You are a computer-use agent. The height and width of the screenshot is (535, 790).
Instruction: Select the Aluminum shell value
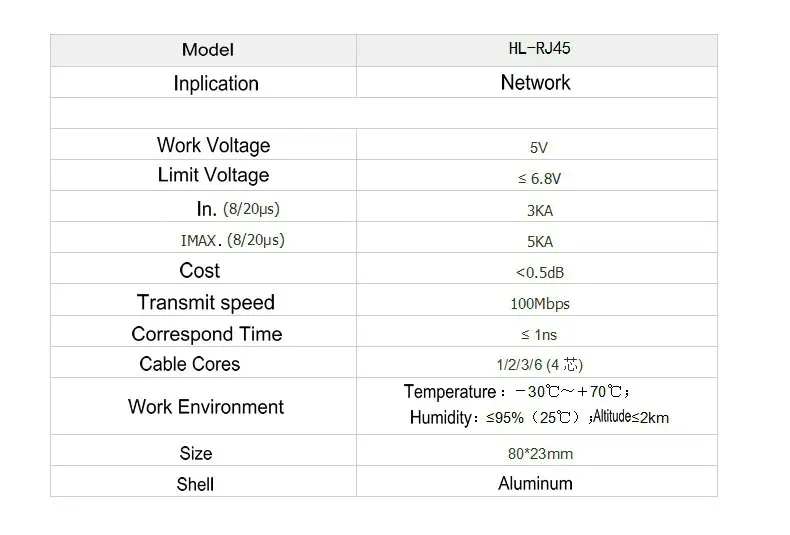(x=535, y=483)
